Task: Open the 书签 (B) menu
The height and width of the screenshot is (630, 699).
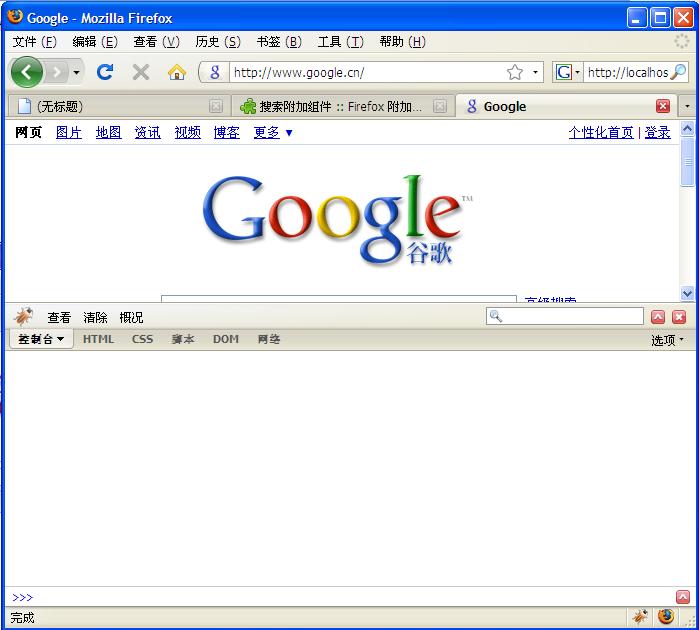Action: click(x=279, y=42)
